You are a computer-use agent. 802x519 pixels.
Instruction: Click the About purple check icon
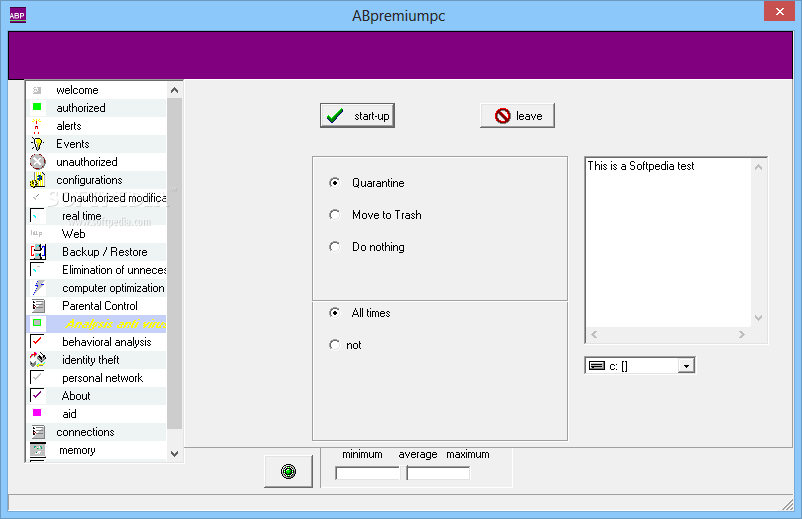pyautogui.click(x=37, y=395)
